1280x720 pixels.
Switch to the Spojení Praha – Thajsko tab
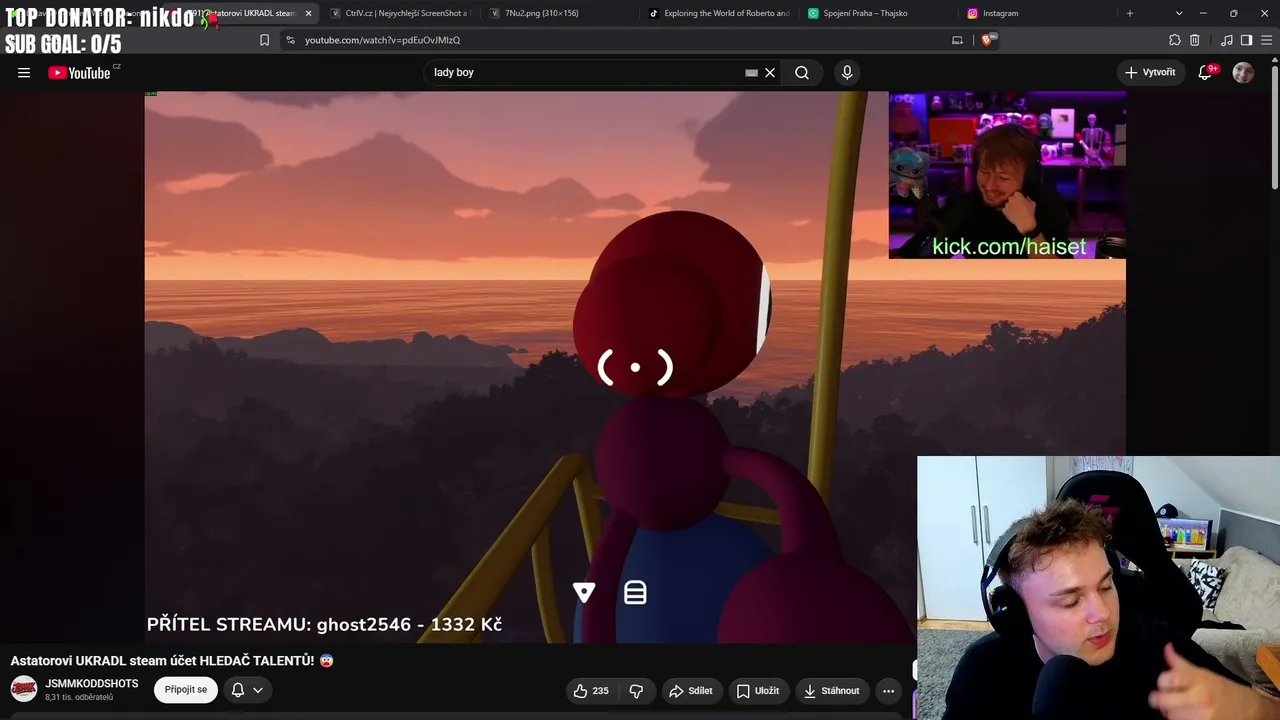coord(878,13)
